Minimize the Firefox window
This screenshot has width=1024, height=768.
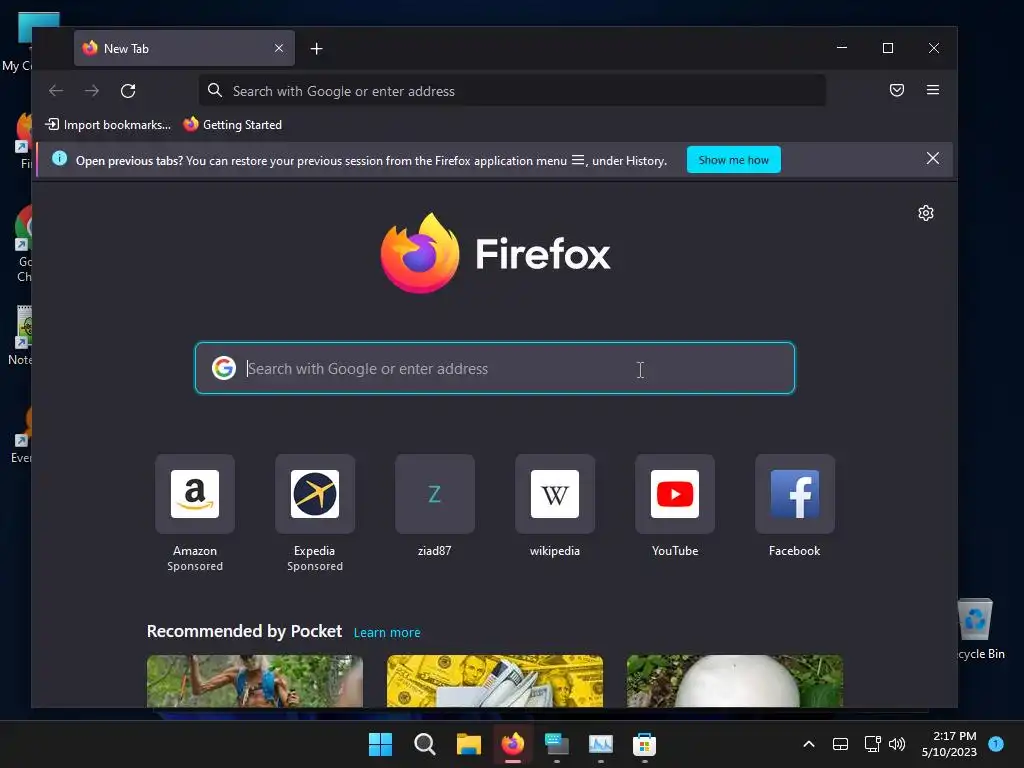(x=842, y=48)
